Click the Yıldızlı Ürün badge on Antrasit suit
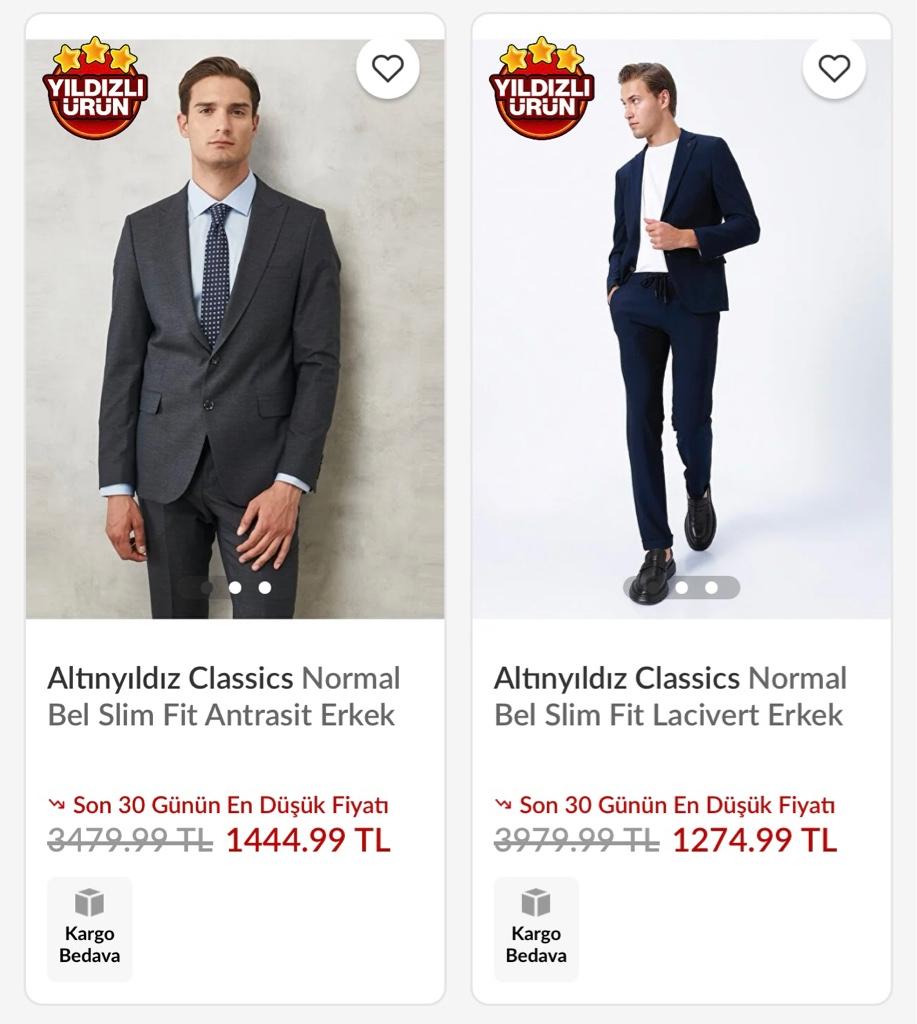This screenshot has height=1024, width=917. pyautogui.click(x=95, y=90)
